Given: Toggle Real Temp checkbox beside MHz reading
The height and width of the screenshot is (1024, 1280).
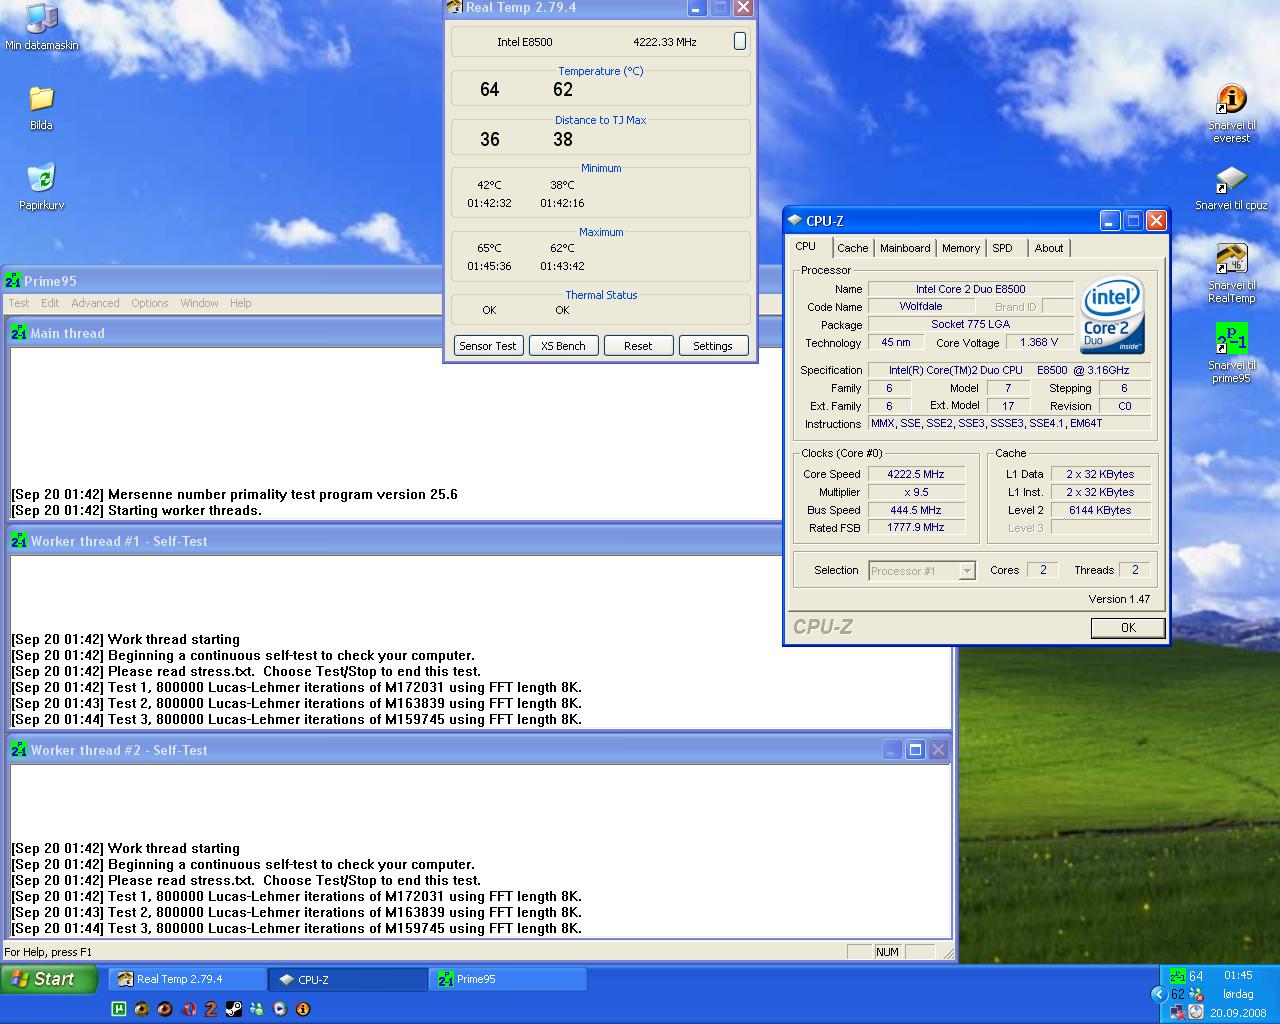Looking at the screenshot, I should pos(740,41).
